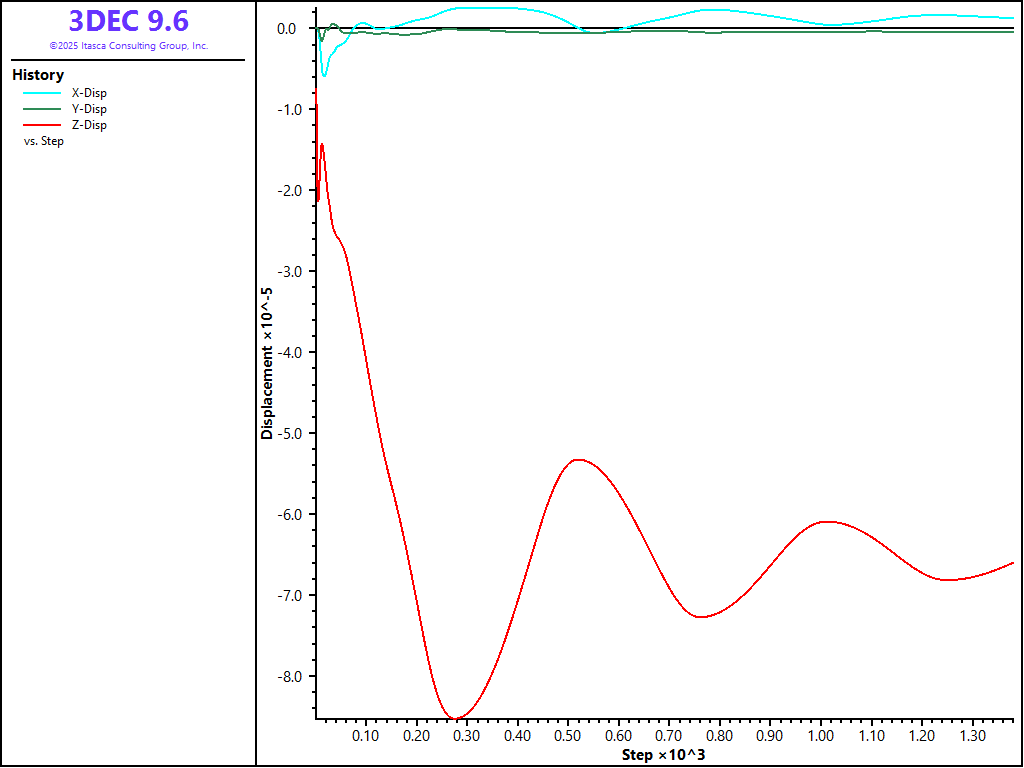
Task: Click the cyan X-Disp legend line
Action: pos(41,93)
